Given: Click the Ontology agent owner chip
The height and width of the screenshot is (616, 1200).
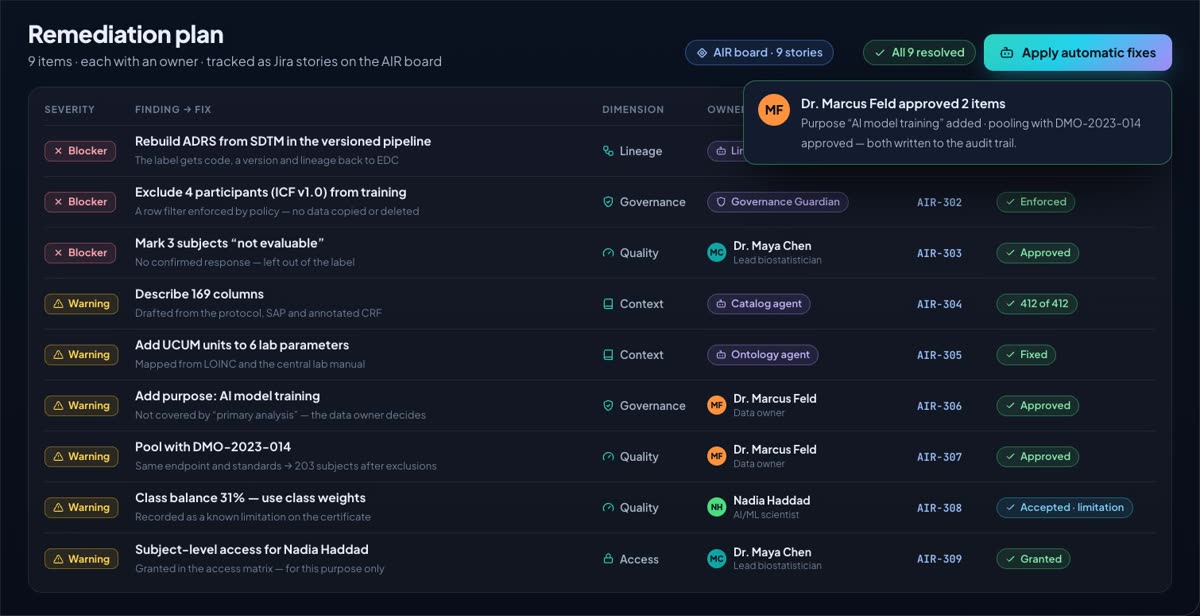Looking at the screenshot, I should click(763, 355).
